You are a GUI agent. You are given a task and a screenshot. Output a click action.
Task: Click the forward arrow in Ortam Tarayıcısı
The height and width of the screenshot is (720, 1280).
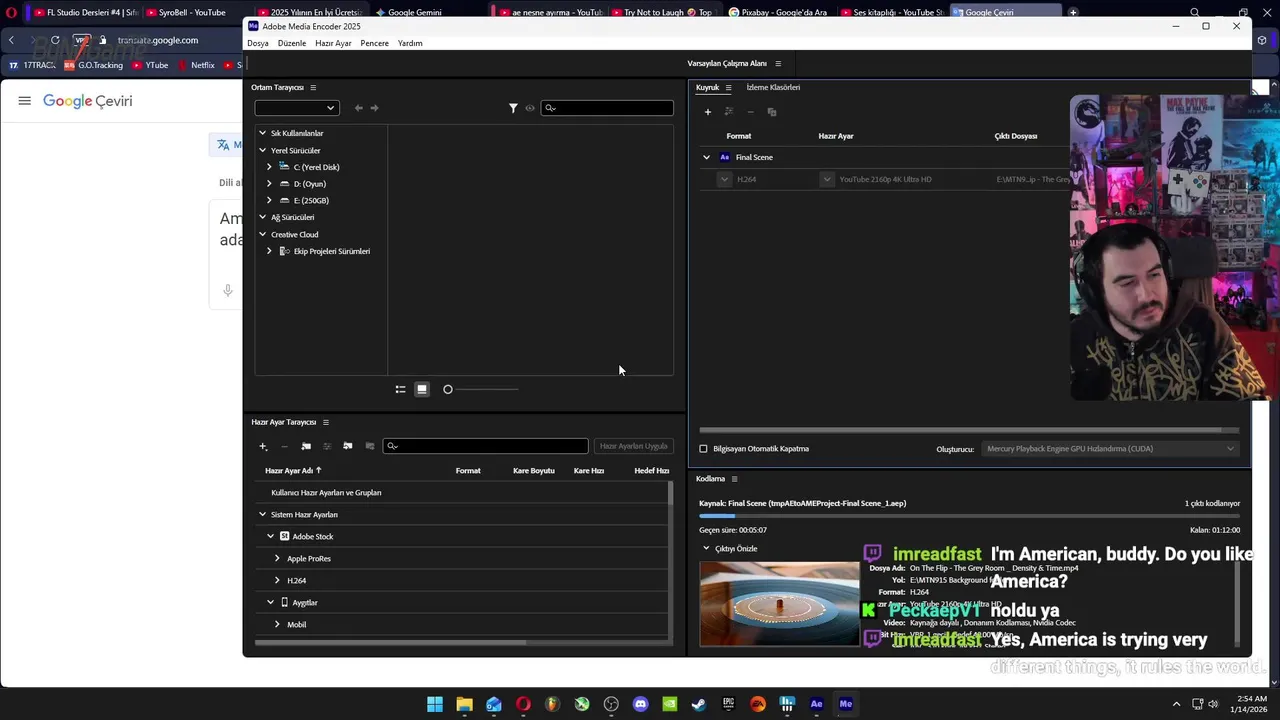[375, 108]
